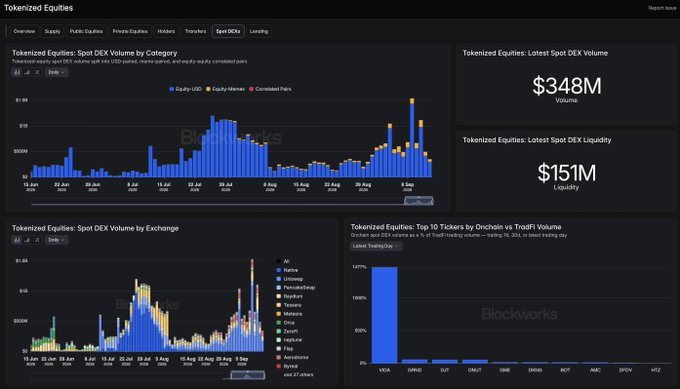Toggle neptune exchange legend entry
The image size is (680, 389).
[x=289, y=340]
